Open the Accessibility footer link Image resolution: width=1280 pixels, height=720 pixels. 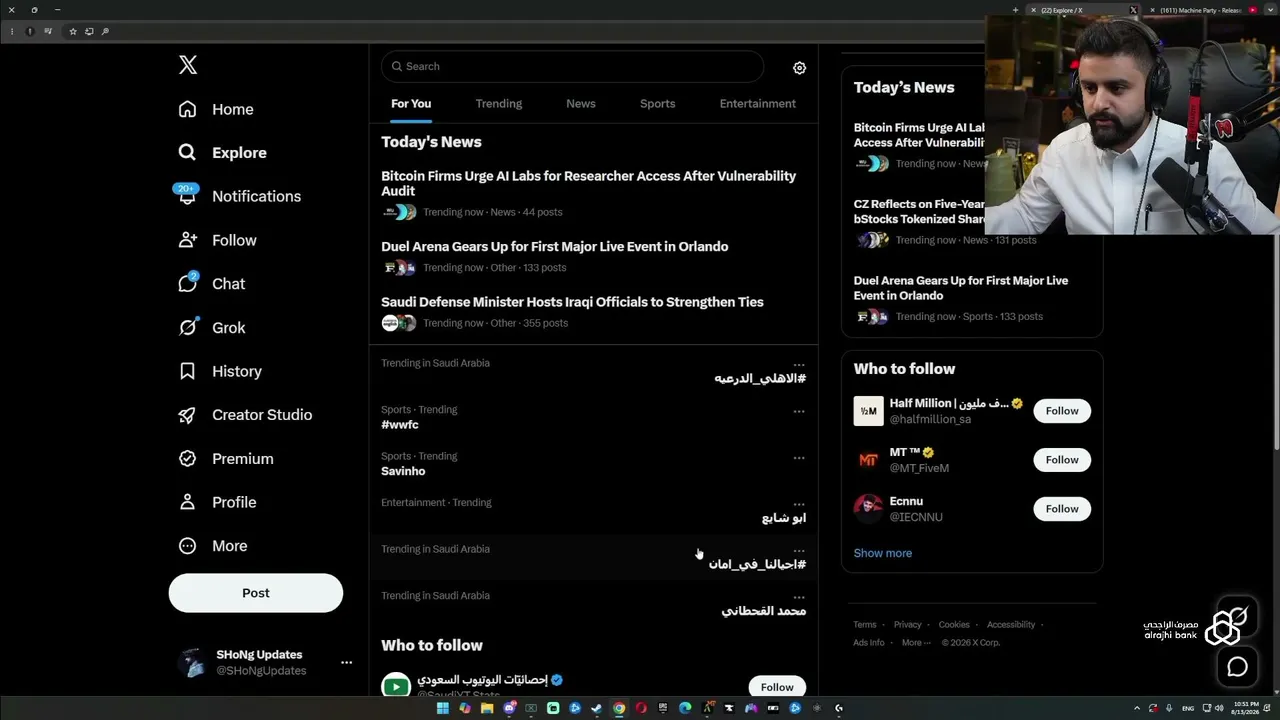click(x=1011, y=625)
